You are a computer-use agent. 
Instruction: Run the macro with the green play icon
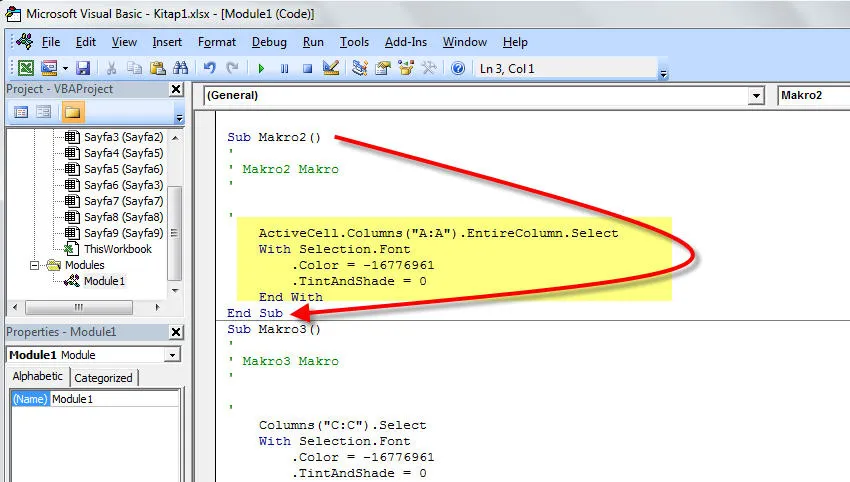coord(261,68)
